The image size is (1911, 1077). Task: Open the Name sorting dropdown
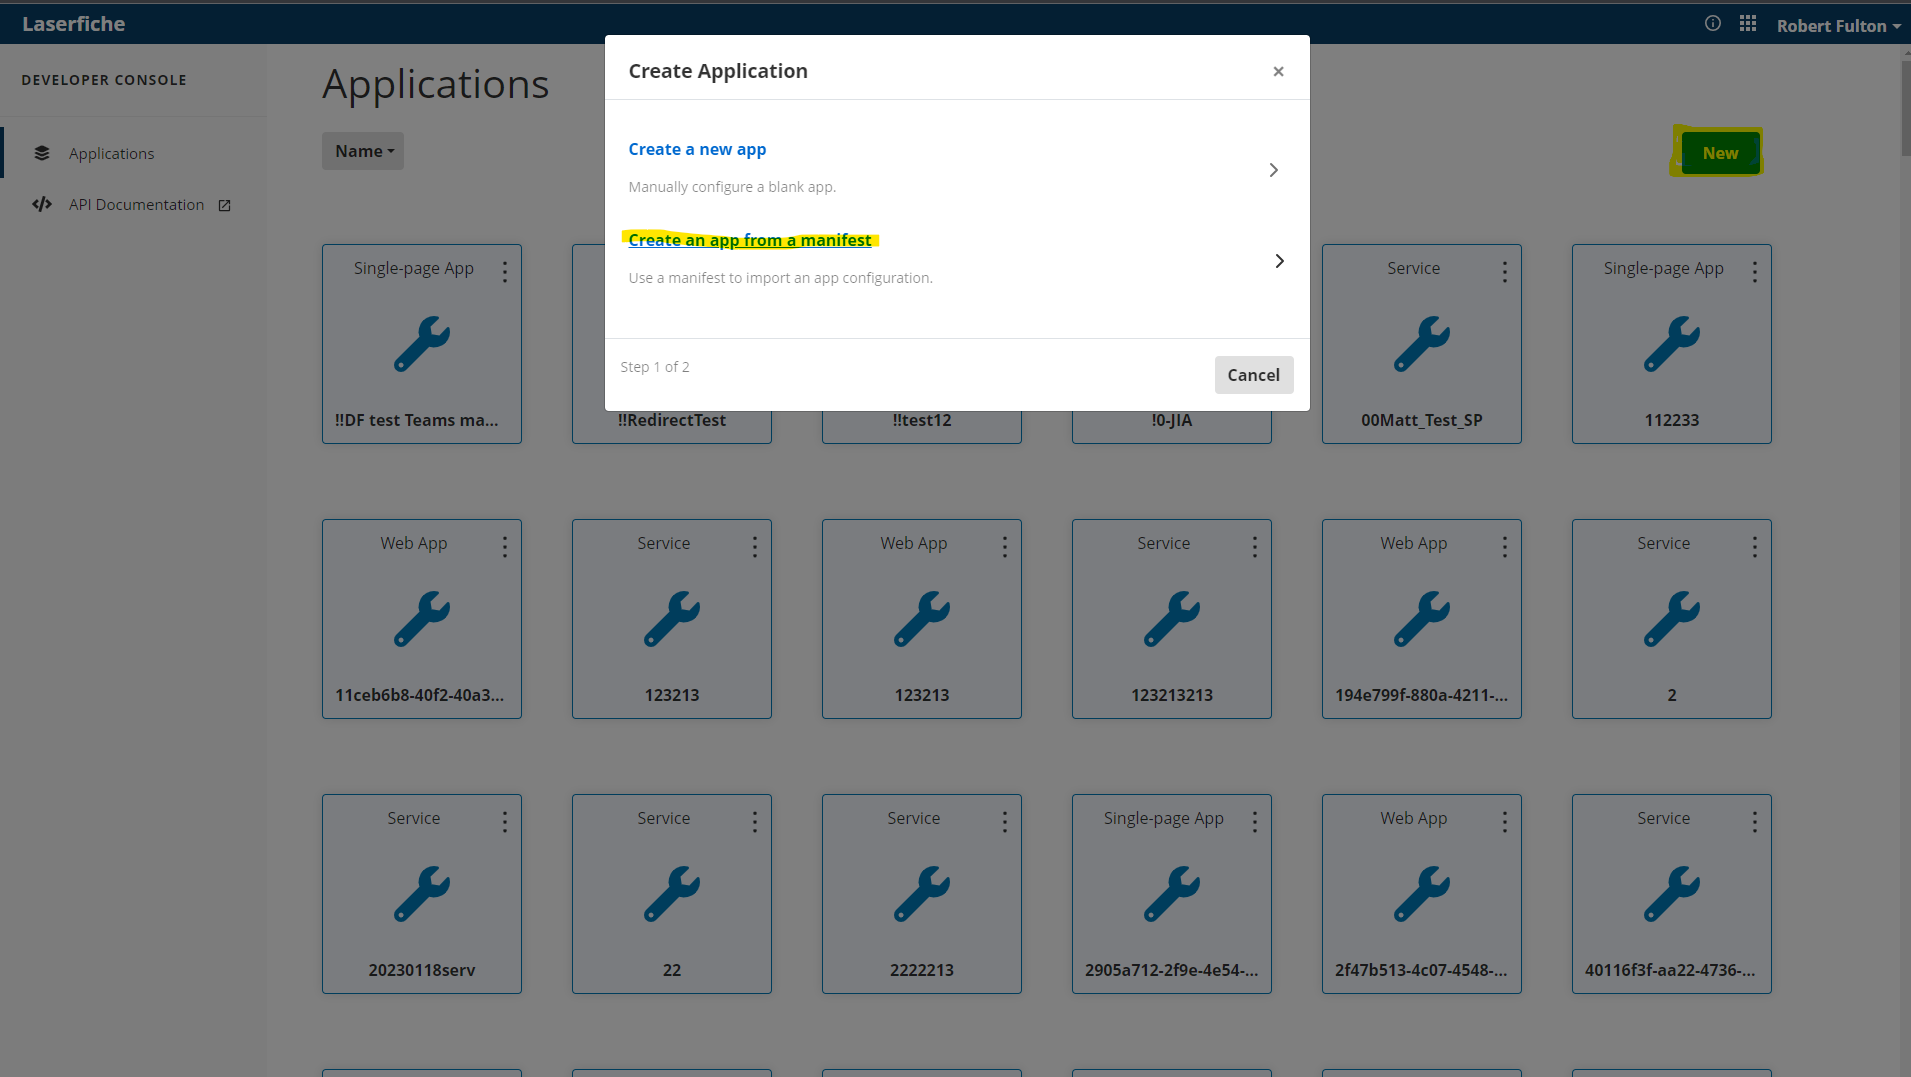362,150
